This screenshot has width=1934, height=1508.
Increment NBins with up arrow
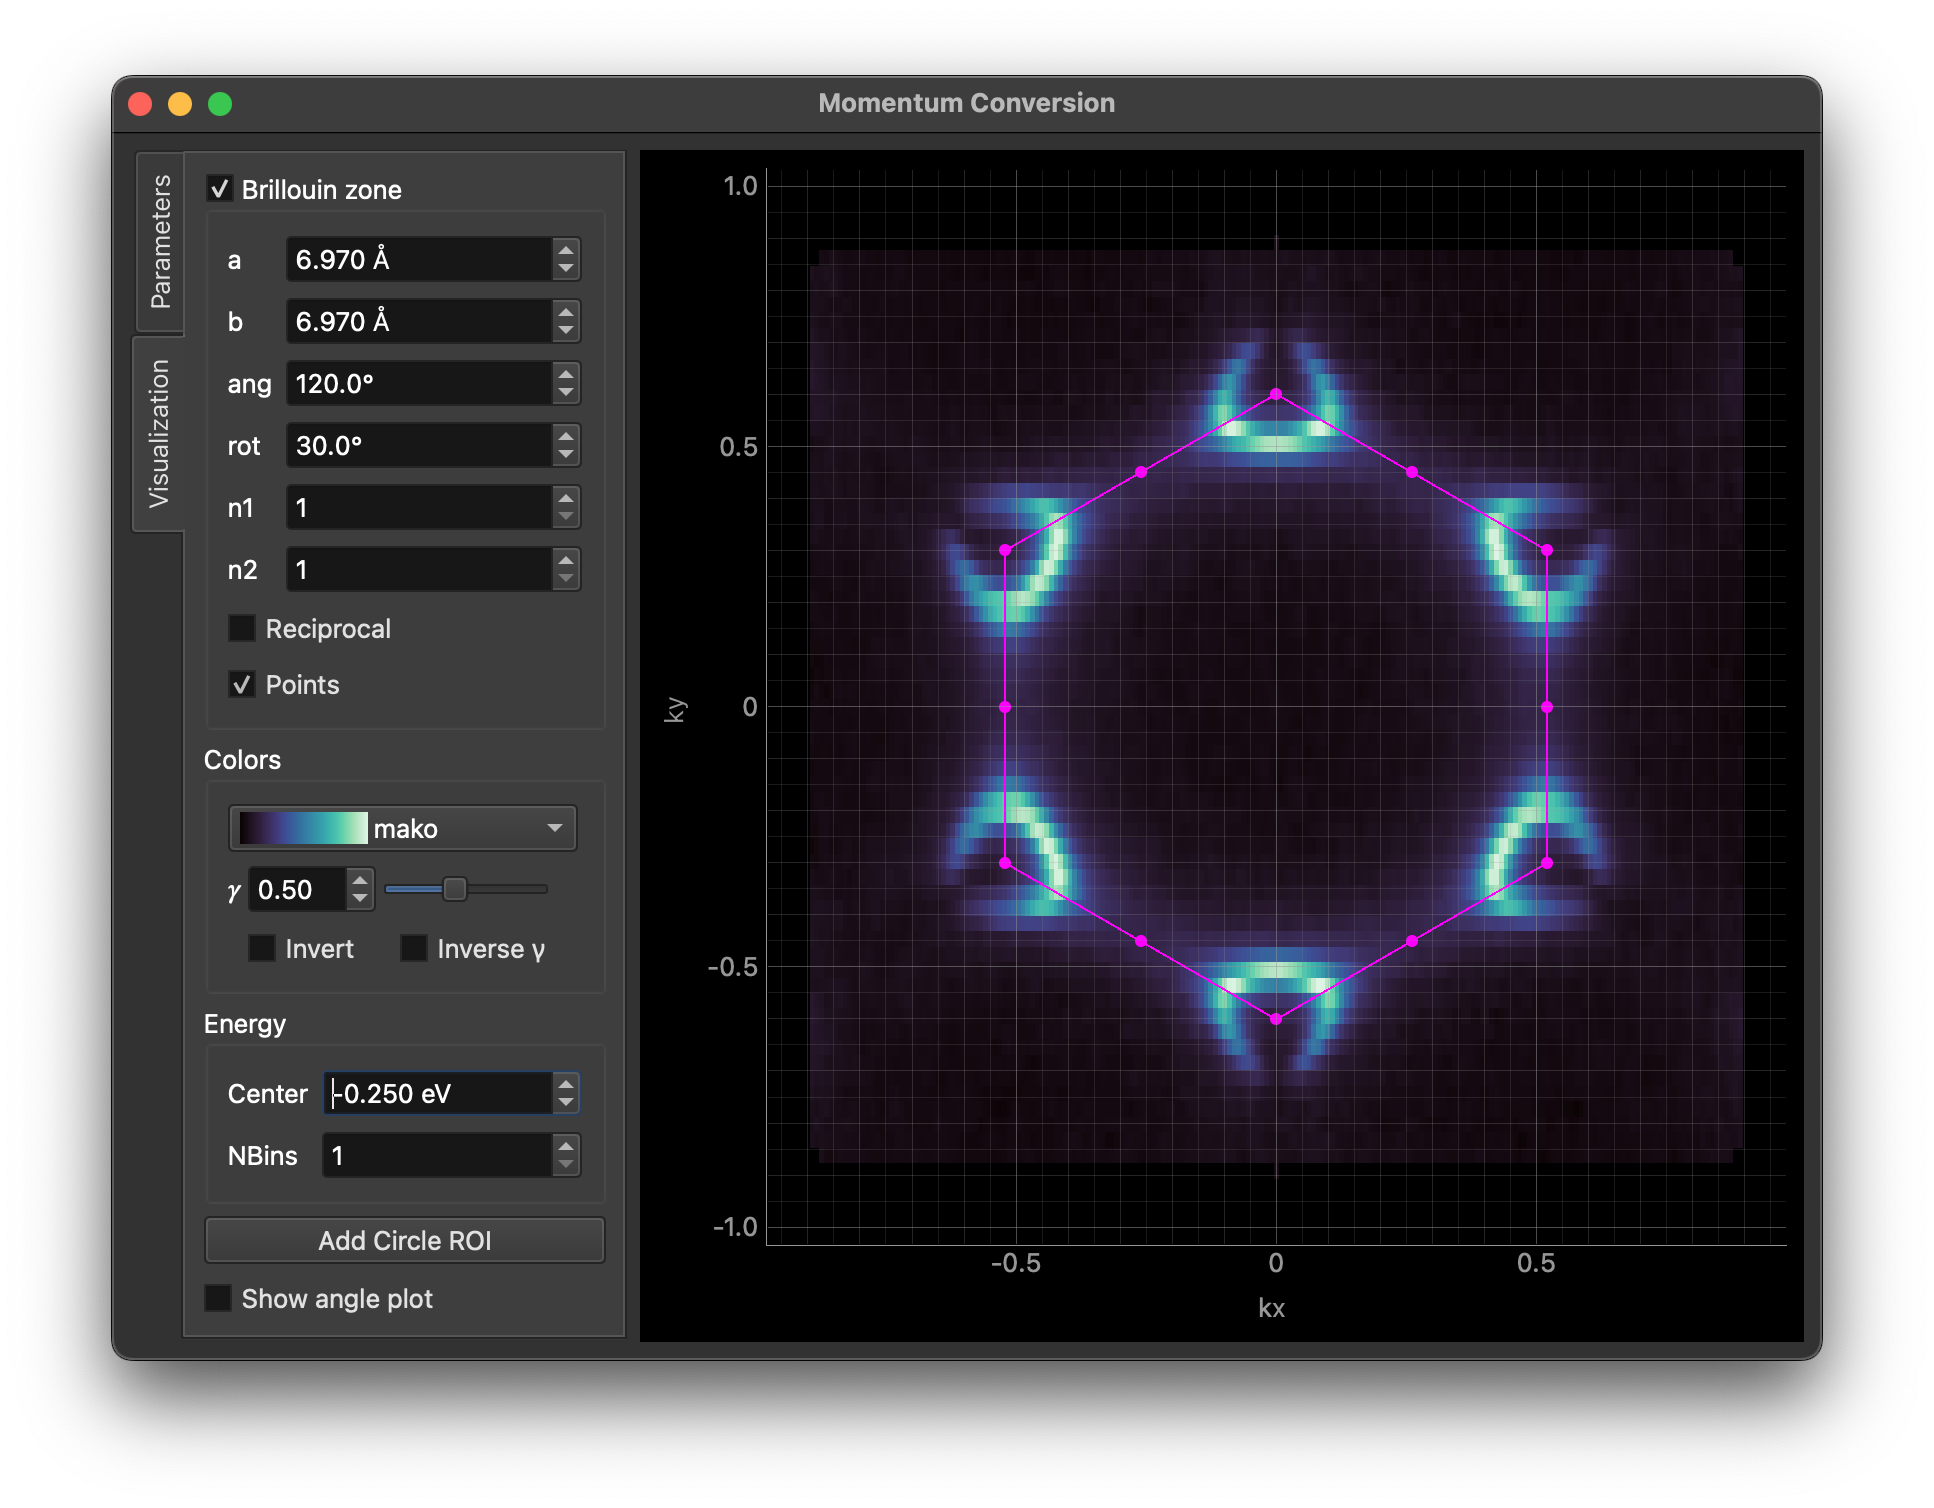point(566,1145)
